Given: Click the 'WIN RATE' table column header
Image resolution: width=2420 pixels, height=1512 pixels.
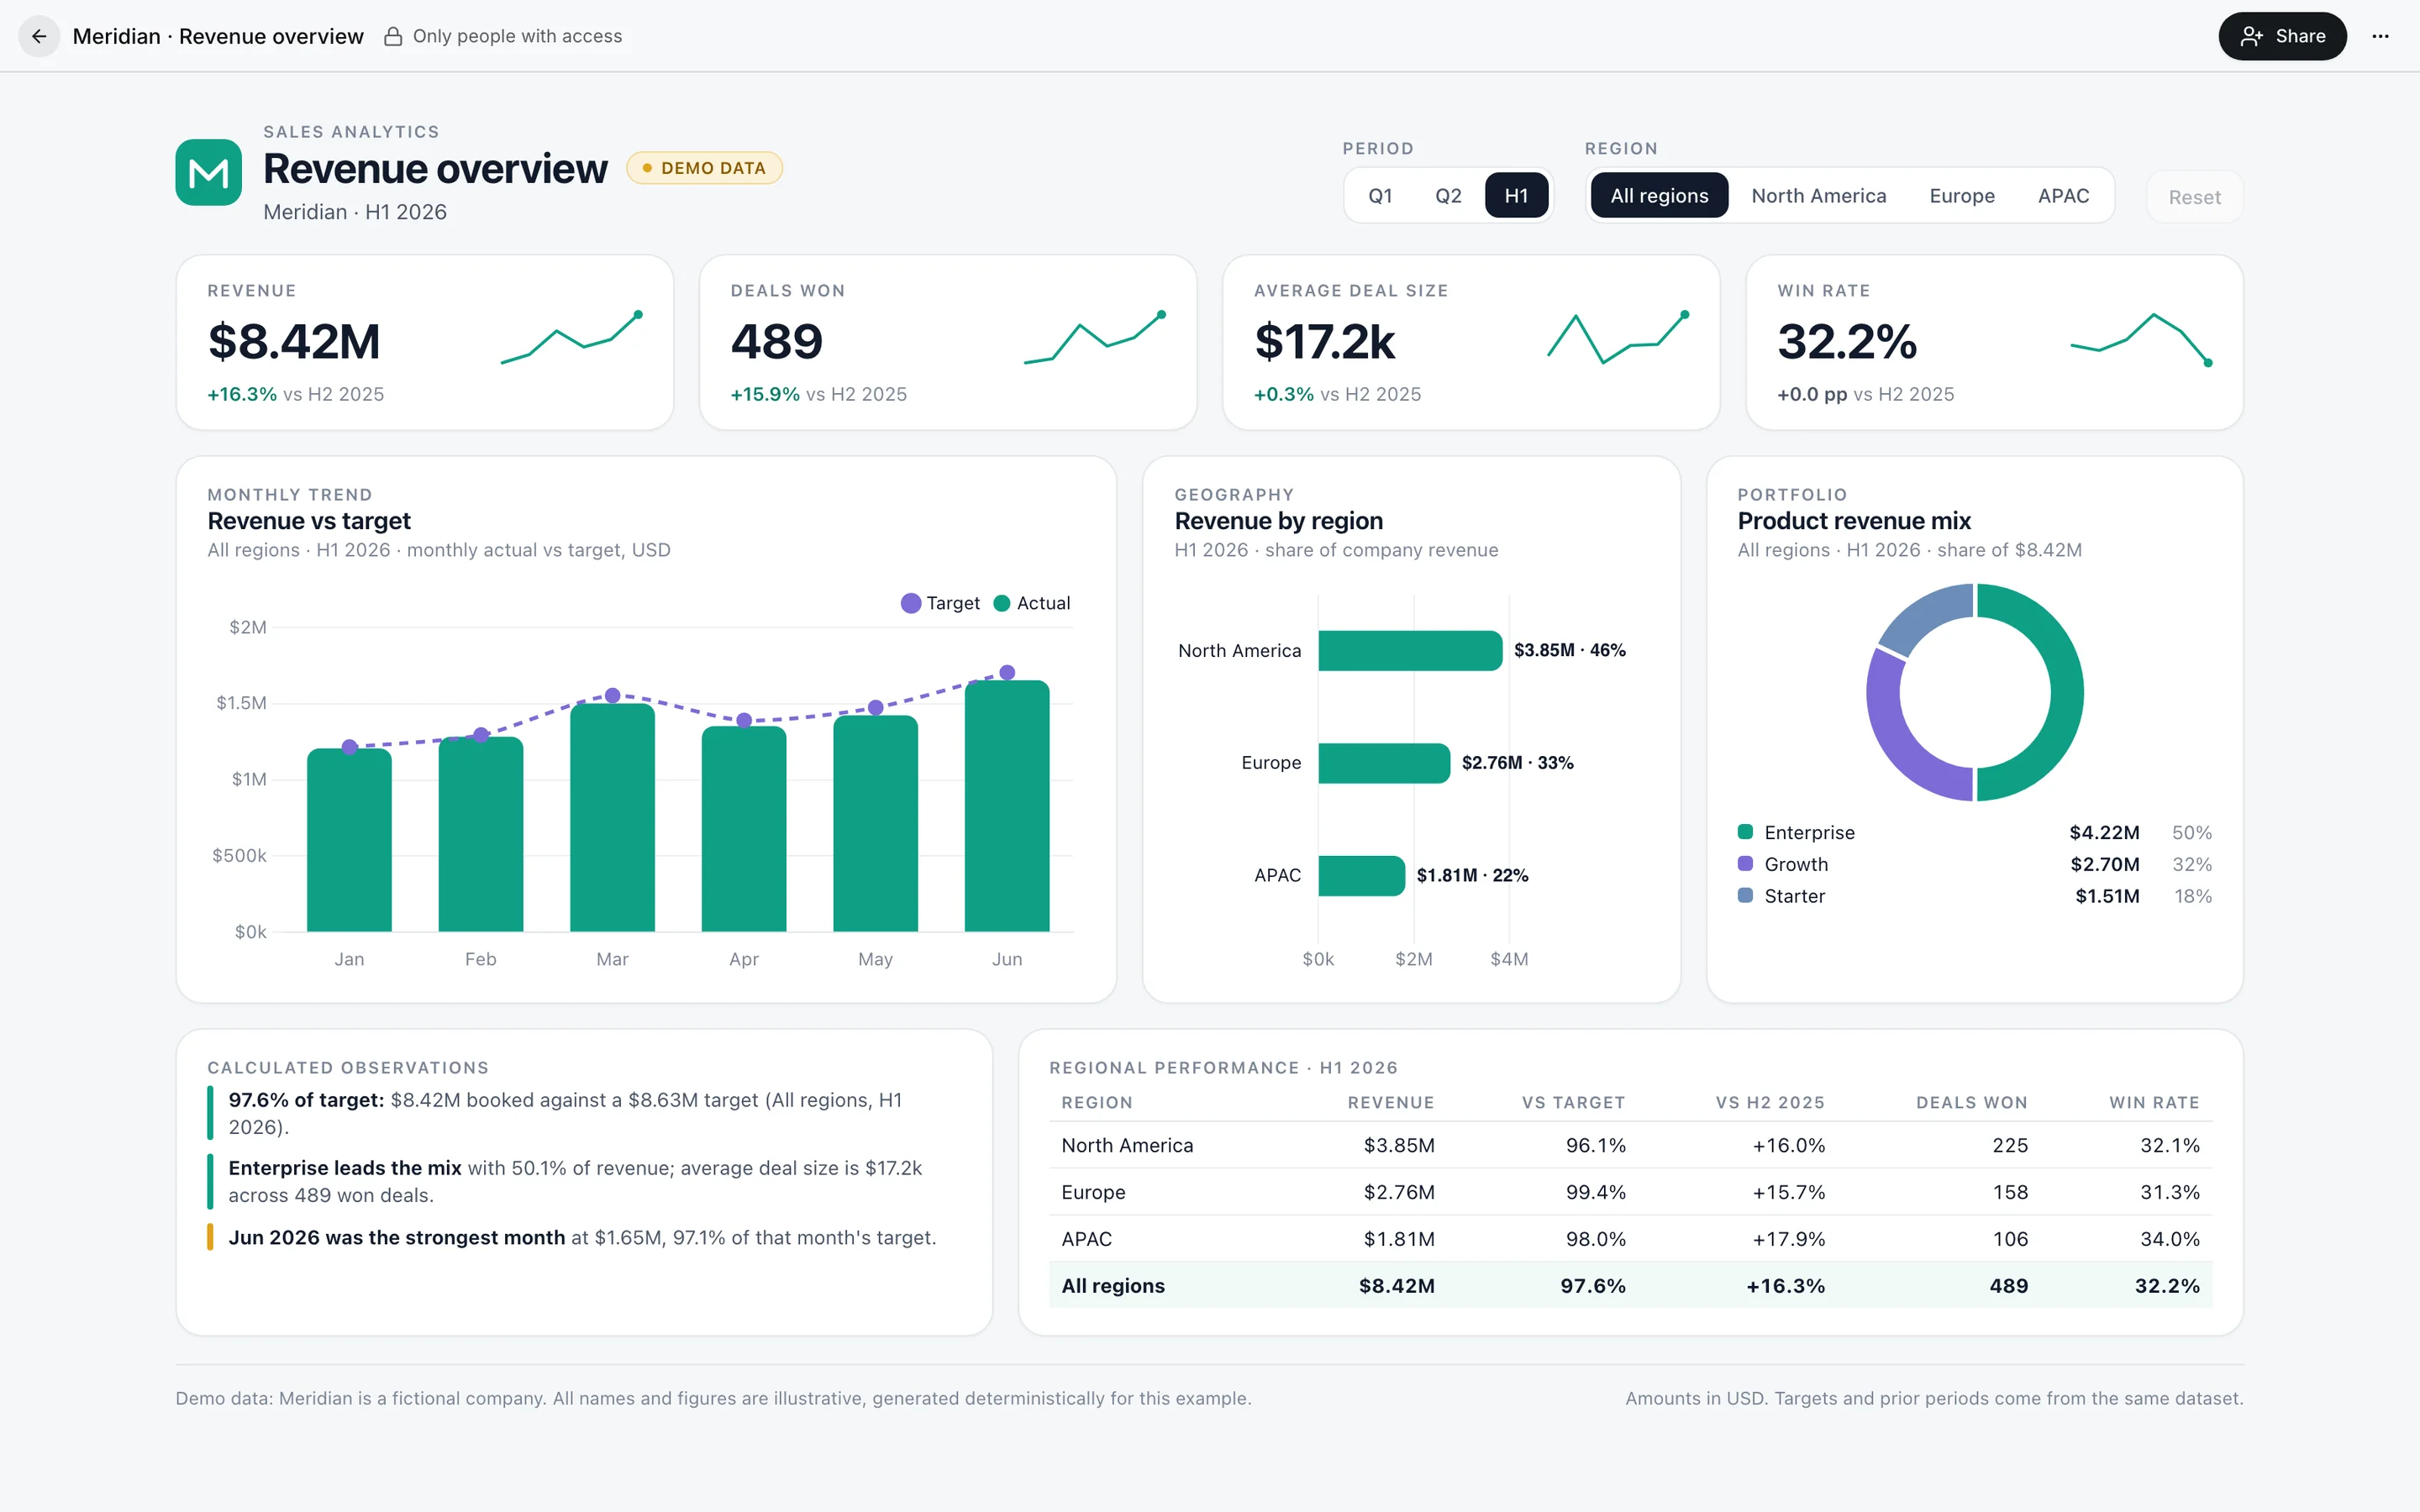Looking at the screenshot, I should click(2154, 1102).
